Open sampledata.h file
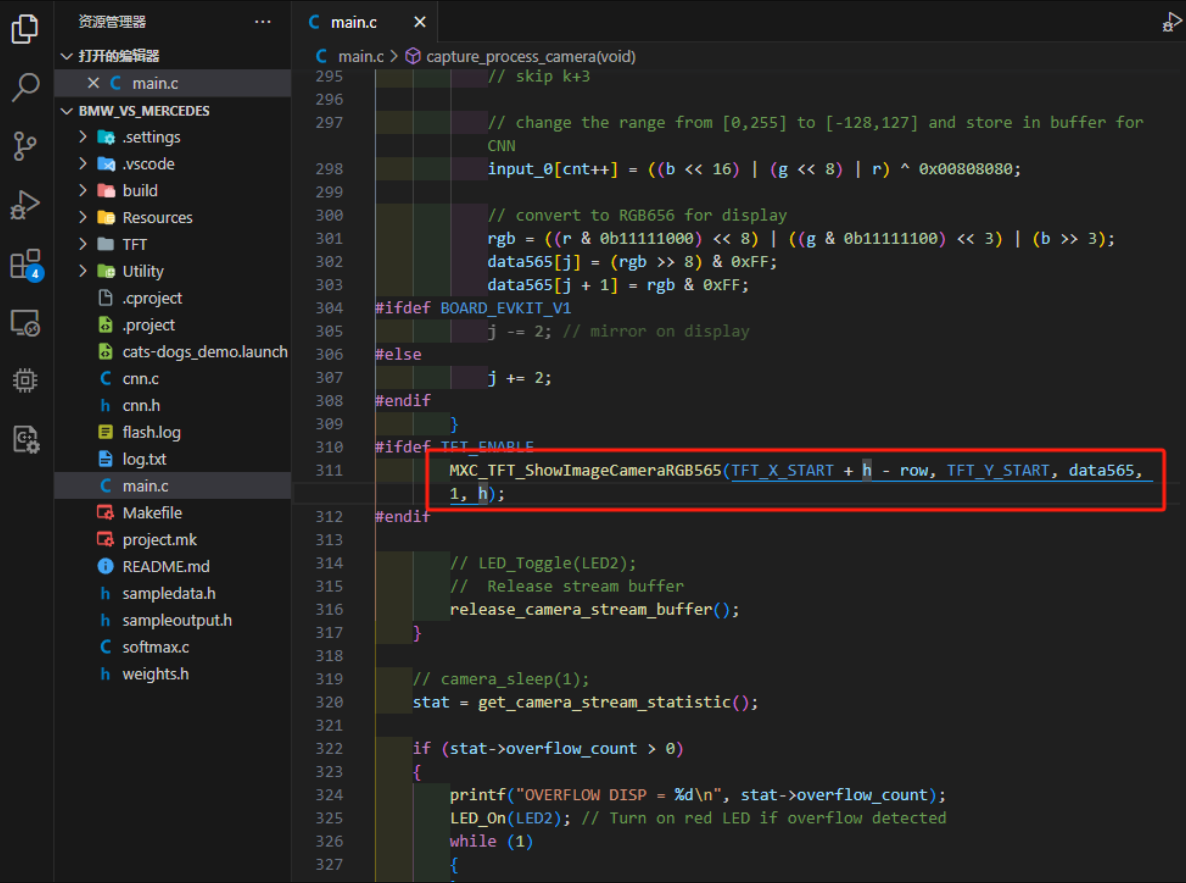The image size is (1186, 883). pos(169,594)
